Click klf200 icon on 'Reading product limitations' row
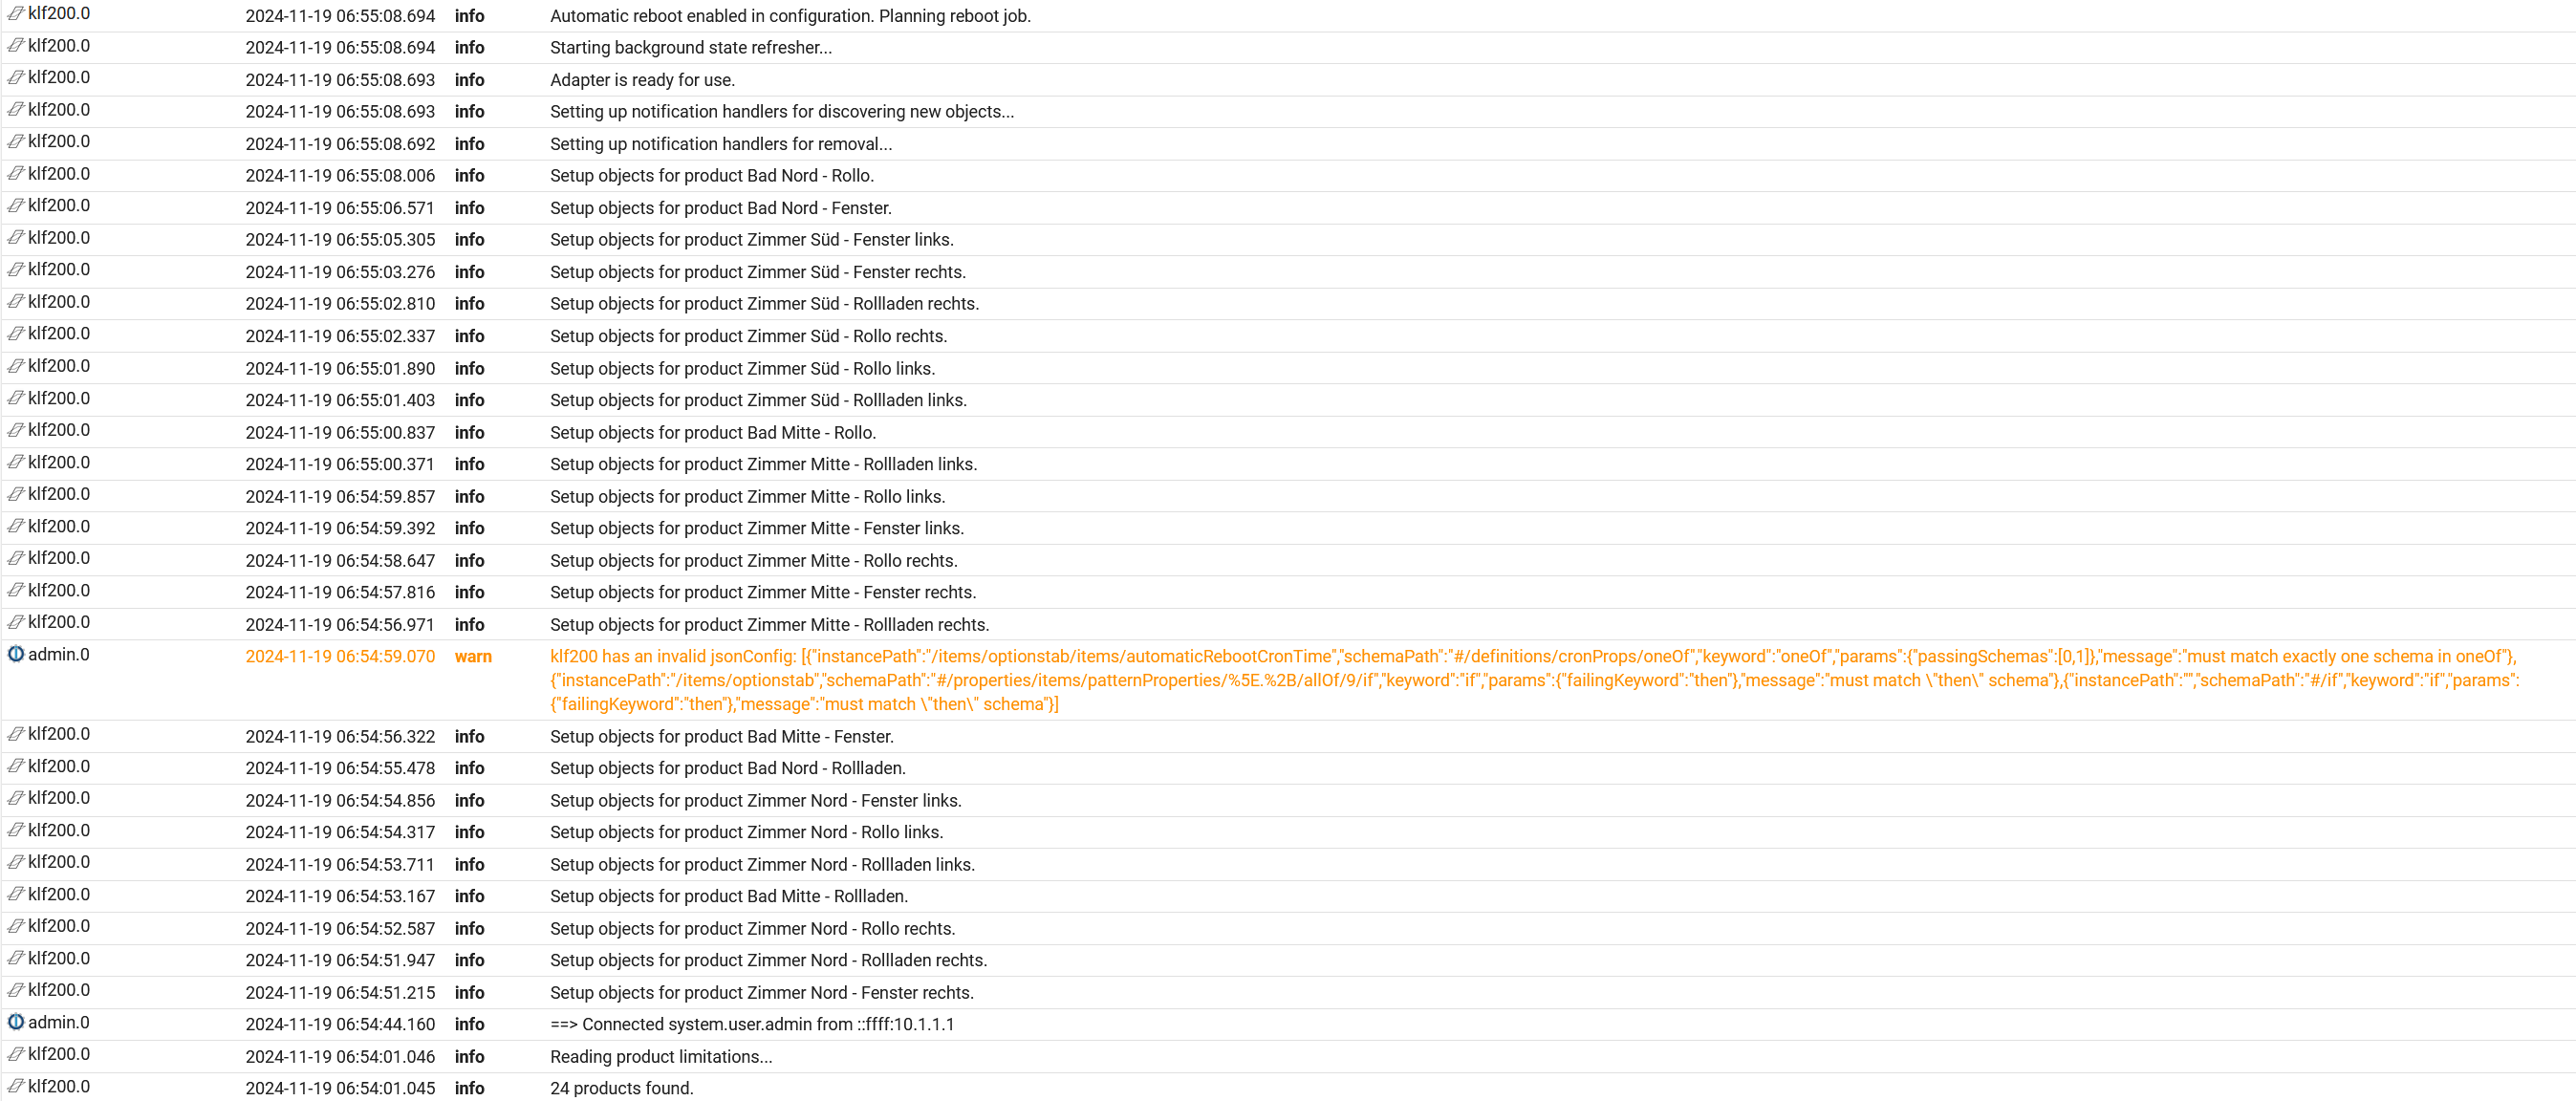 click(x=16, y=1054)
